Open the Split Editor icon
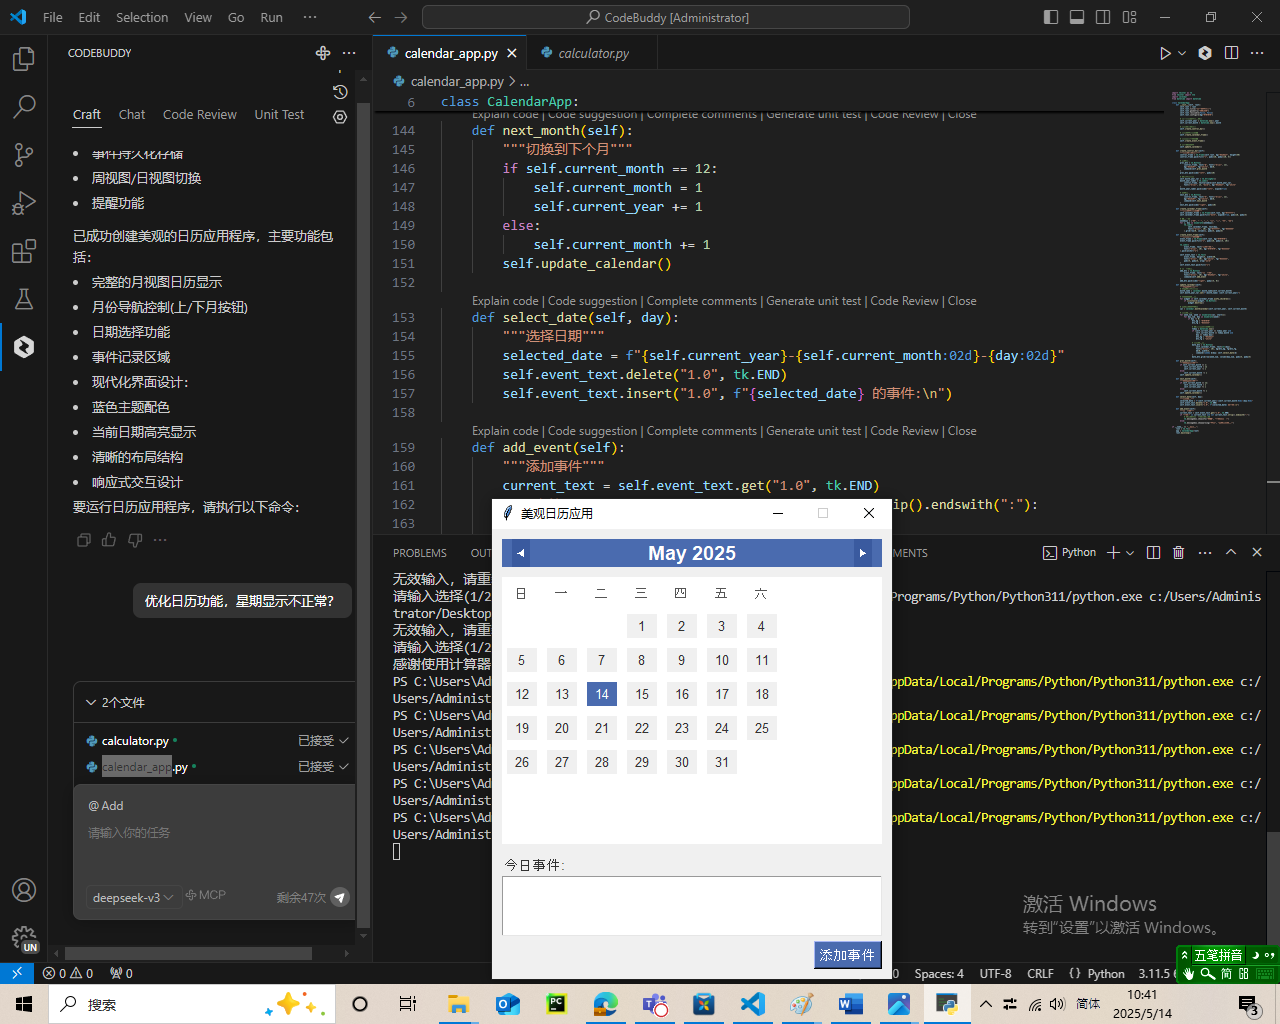This screenshot has width=1280, height=1024. pyautogui.click(x=1231, y=53)
